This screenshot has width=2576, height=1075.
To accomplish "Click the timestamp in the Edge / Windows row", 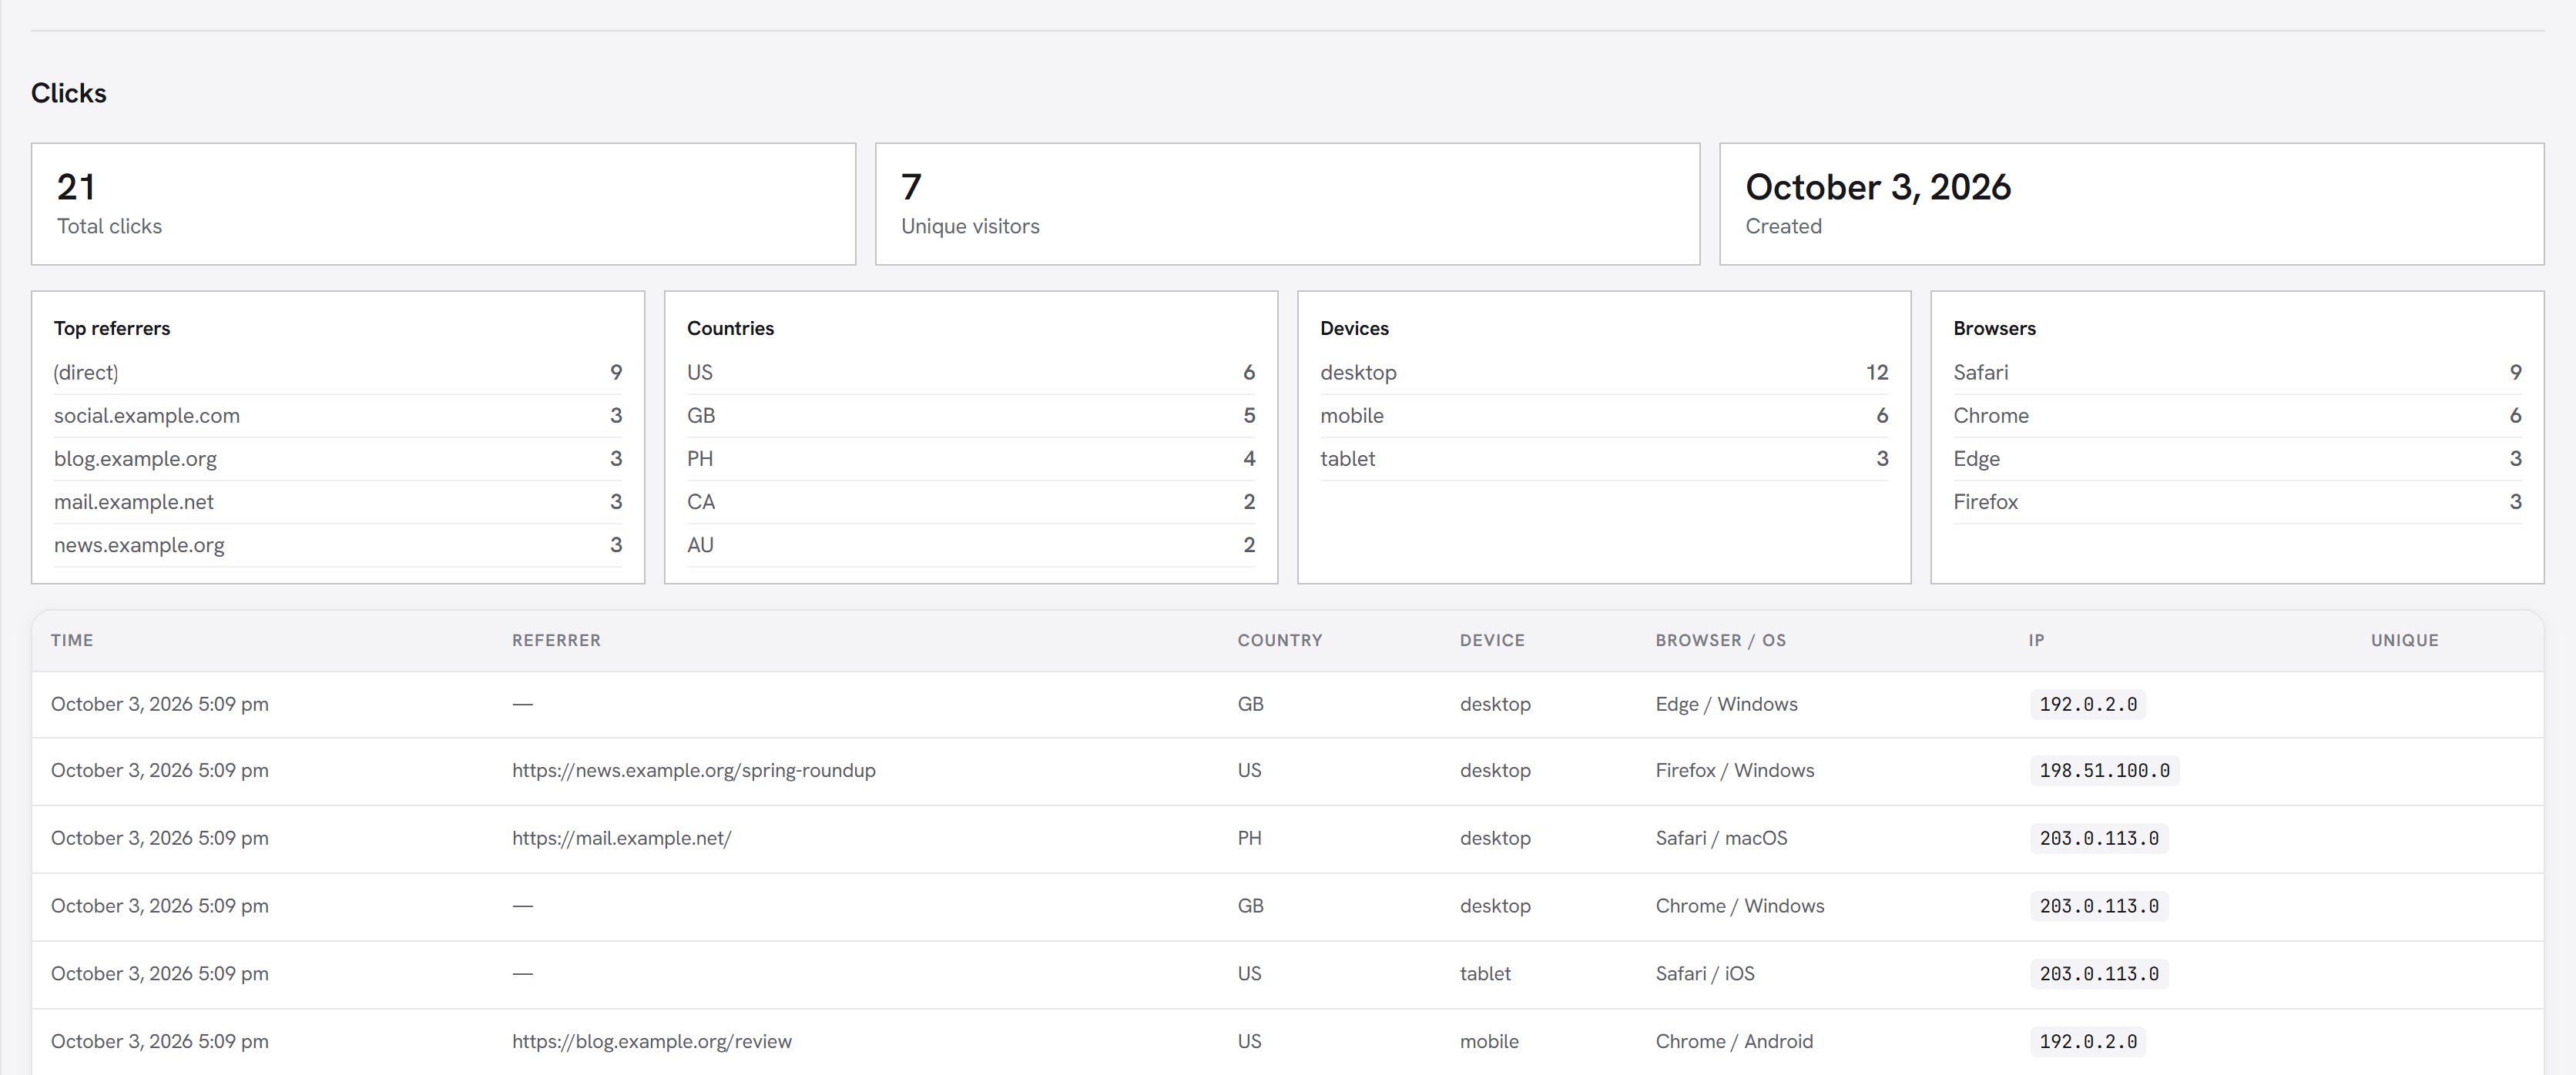I will [160, 704].
